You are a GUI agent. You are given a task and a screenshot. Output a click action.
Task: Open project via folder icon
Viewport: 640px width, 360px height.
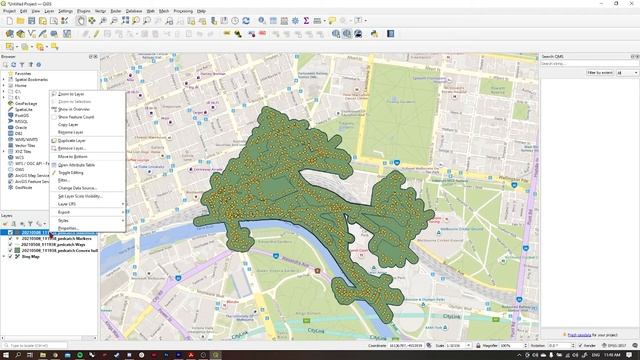click(20, 21)
